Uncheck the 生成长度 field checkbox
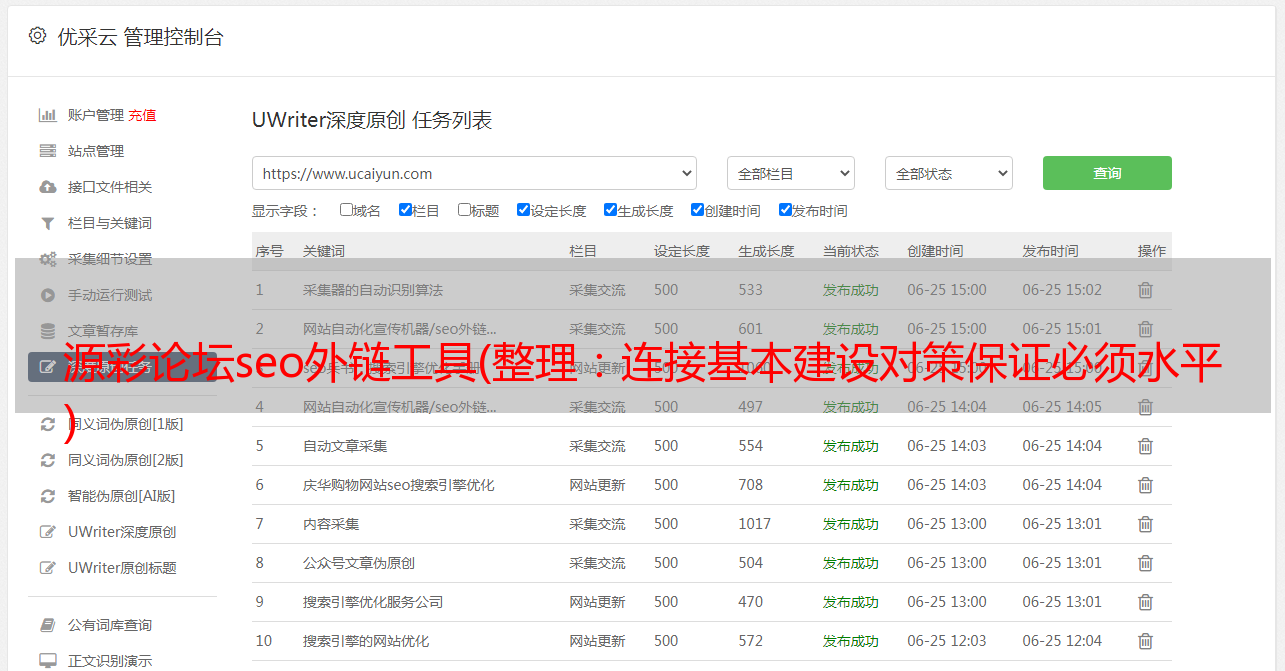This screenshot has width=1285, height=671. click(x=610, y=210)
